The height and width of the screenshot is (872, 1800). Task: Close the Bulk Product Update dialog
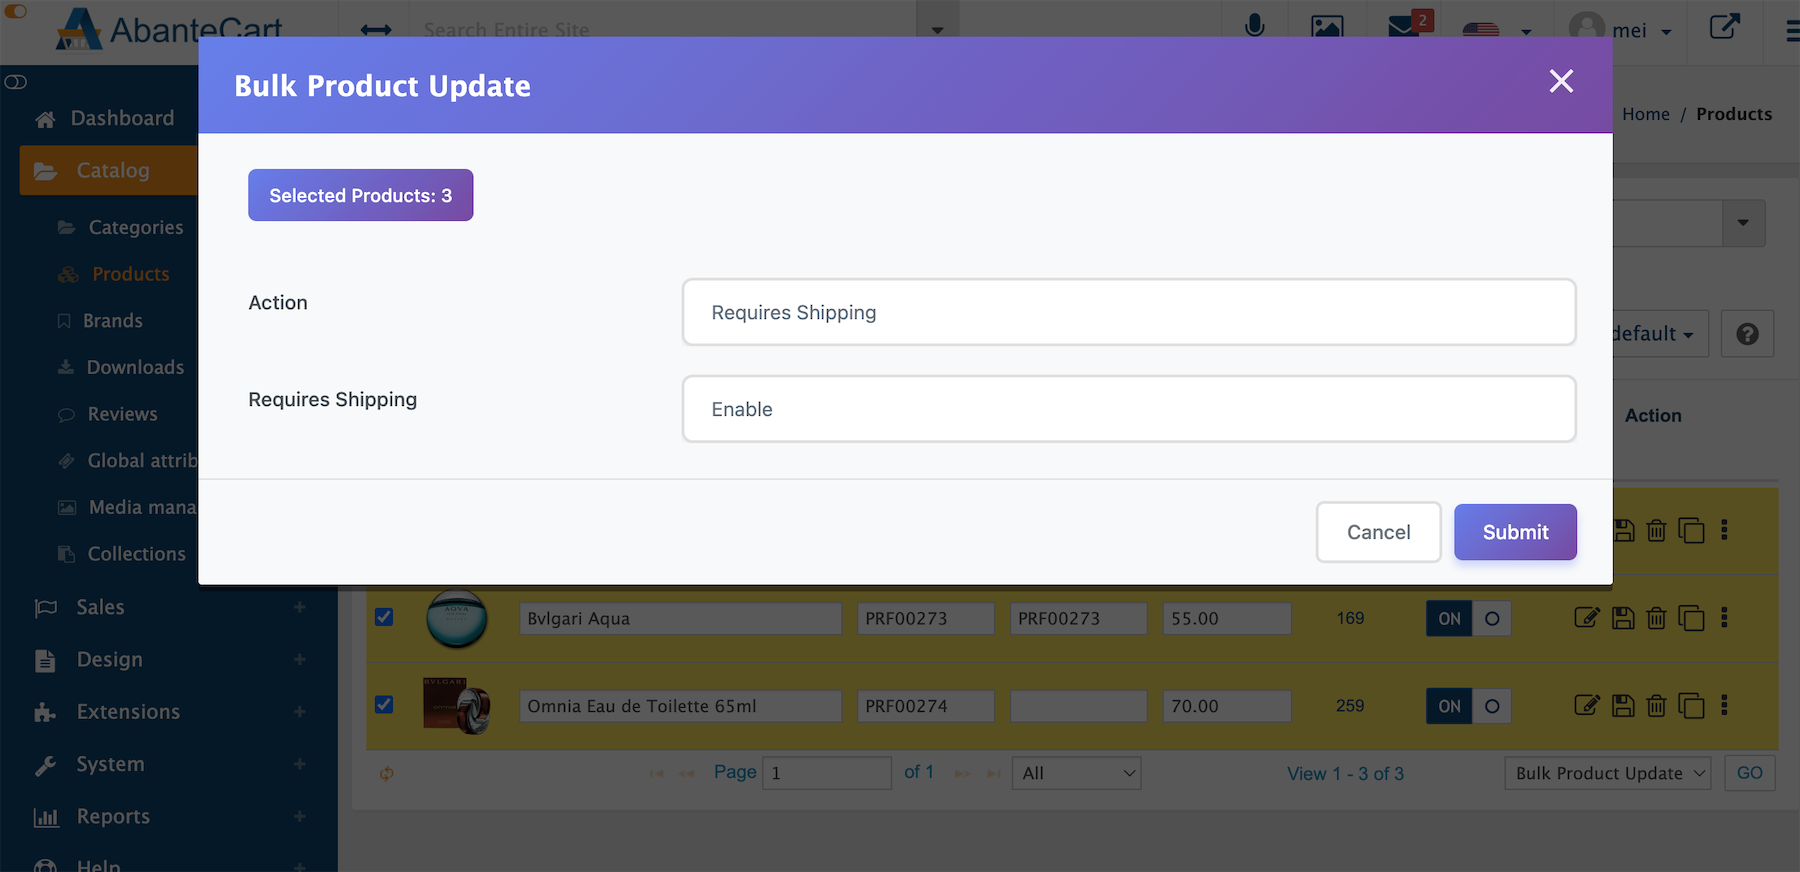coord(1560,82)
